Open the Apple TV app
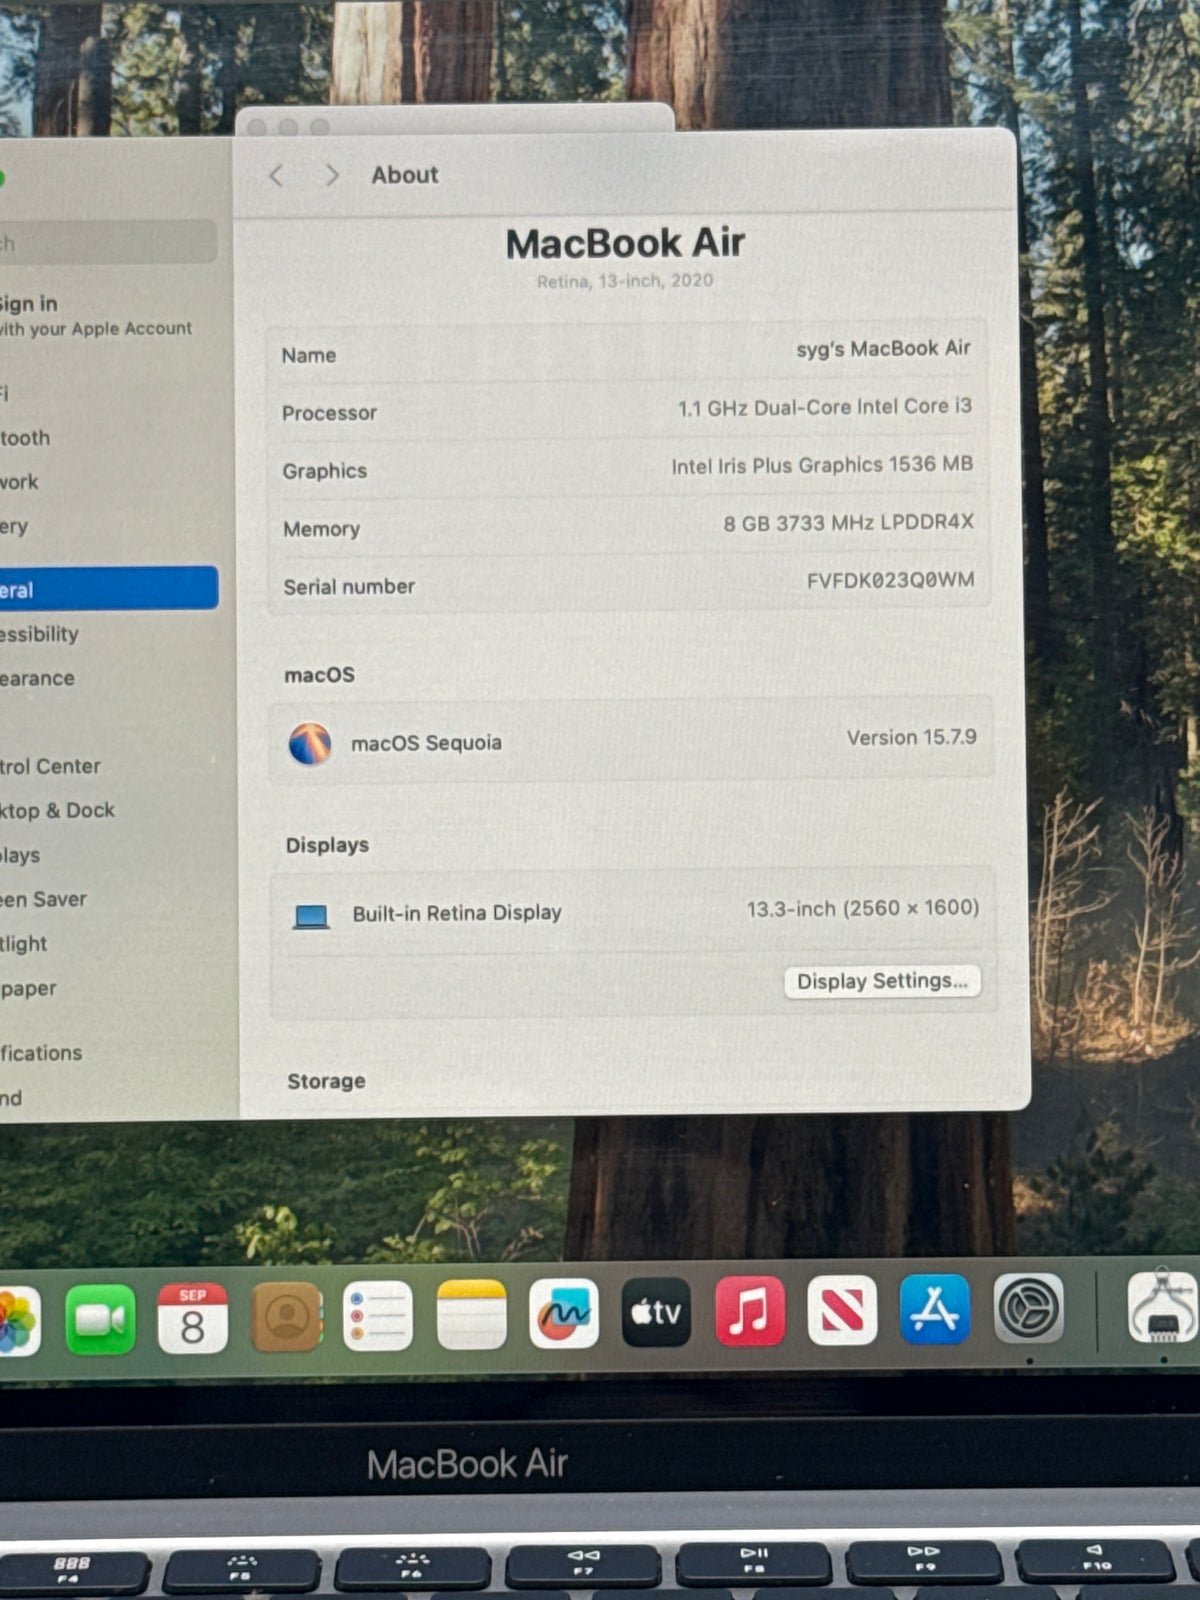The width and height of the screenshot is (1200, 1600). point(656,1312)
